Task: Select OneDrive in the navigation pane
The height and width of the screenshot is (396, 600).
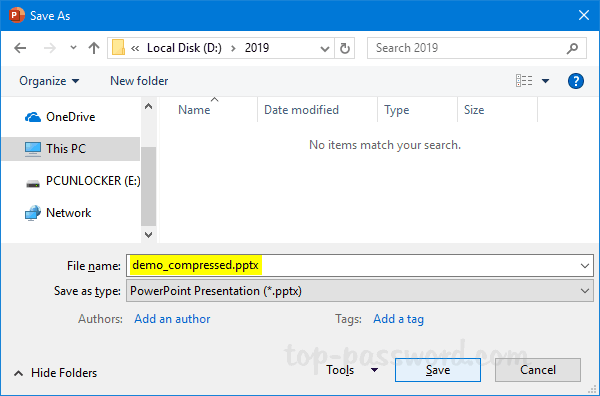Action: point(70,117)
